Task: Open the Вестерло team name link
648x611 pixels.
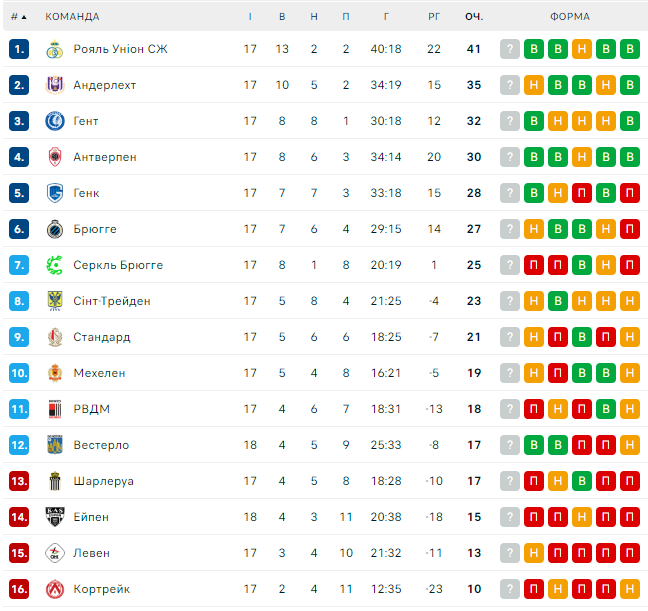Action: click(x=101, y=445)
